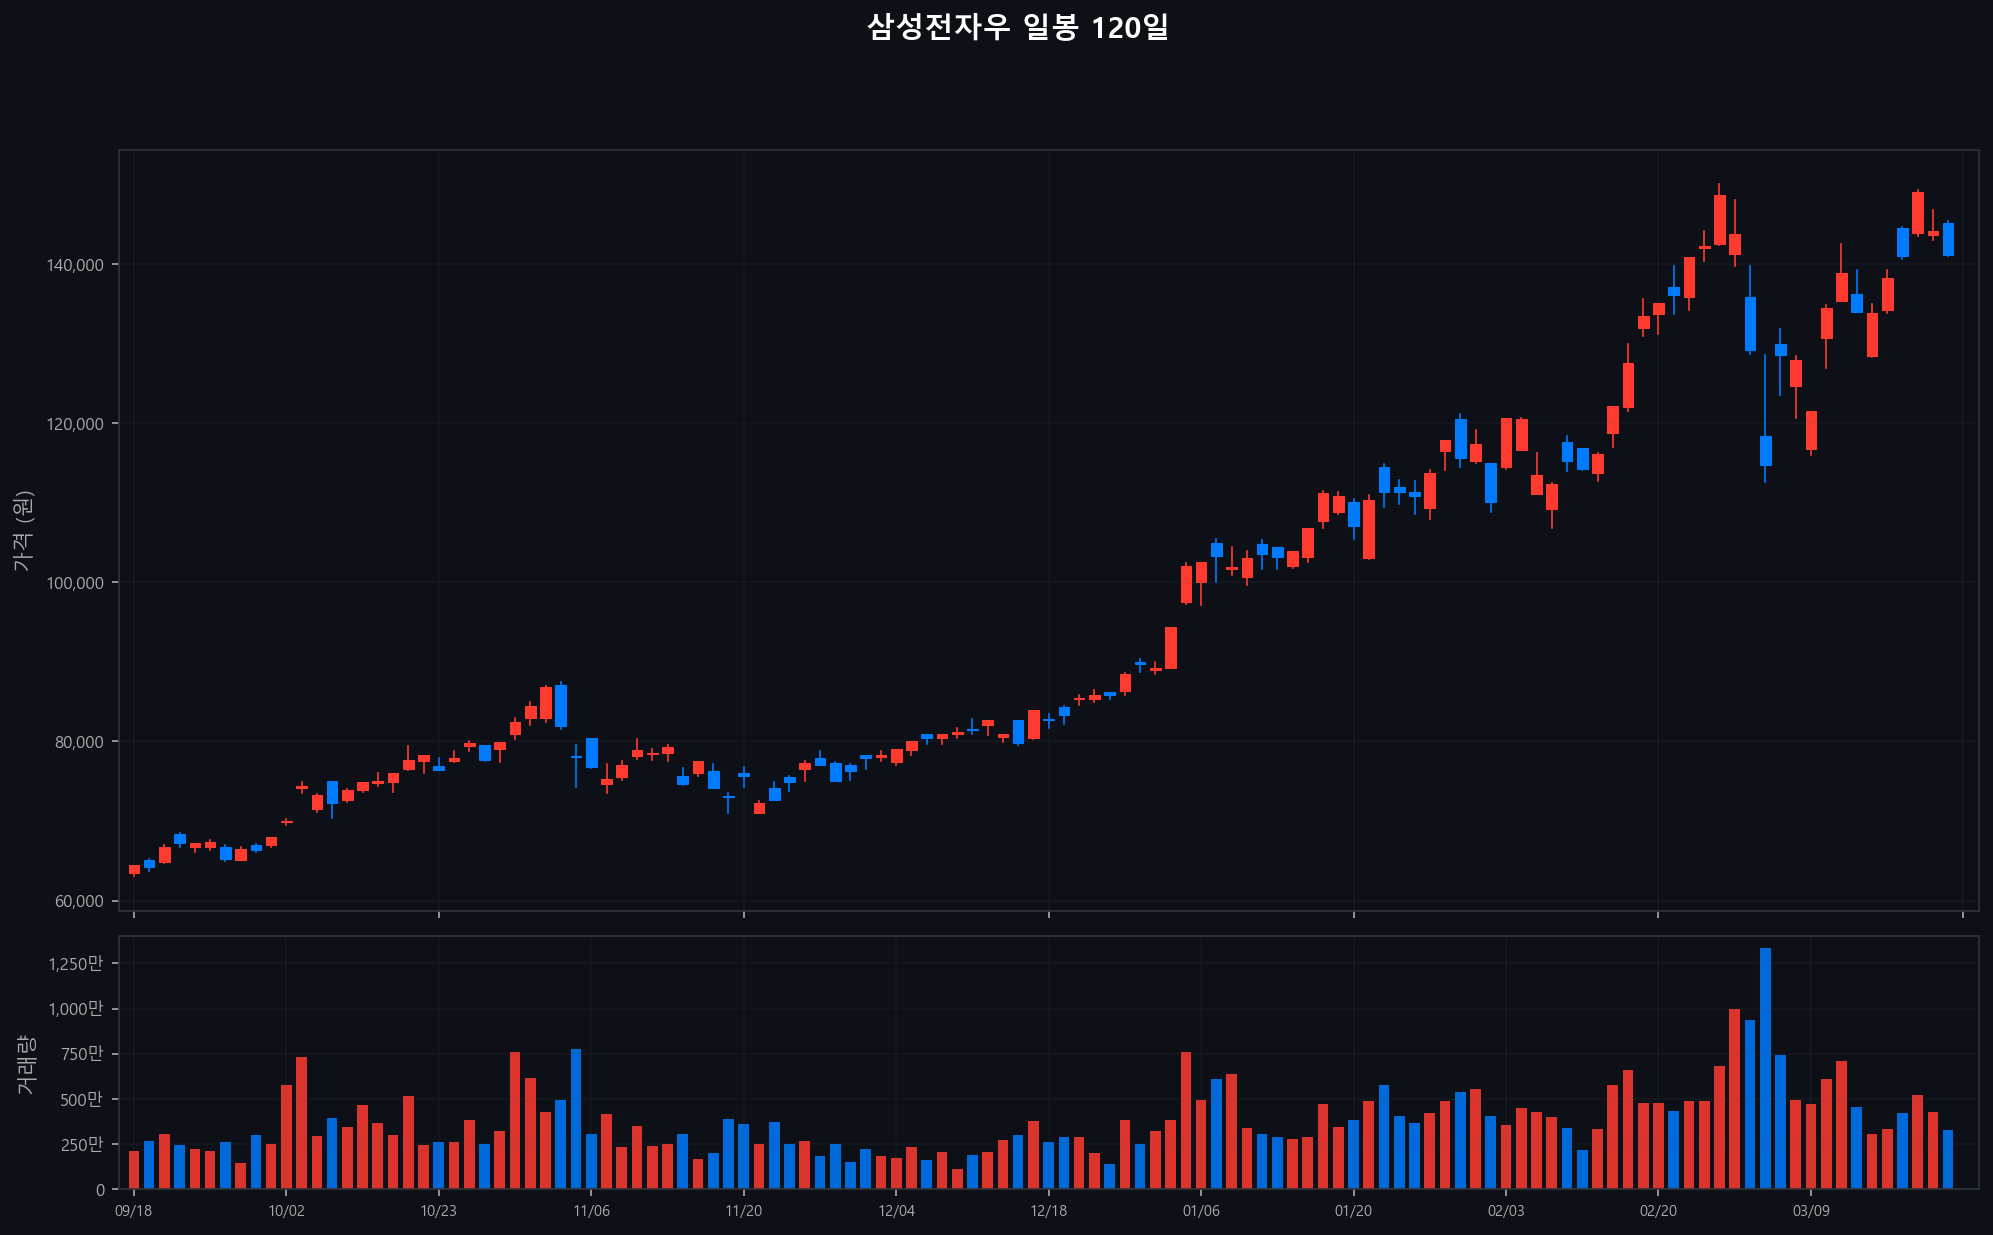Select the 02/20 date label
1993x1235 pixels.
(x=1658, y=1211)
